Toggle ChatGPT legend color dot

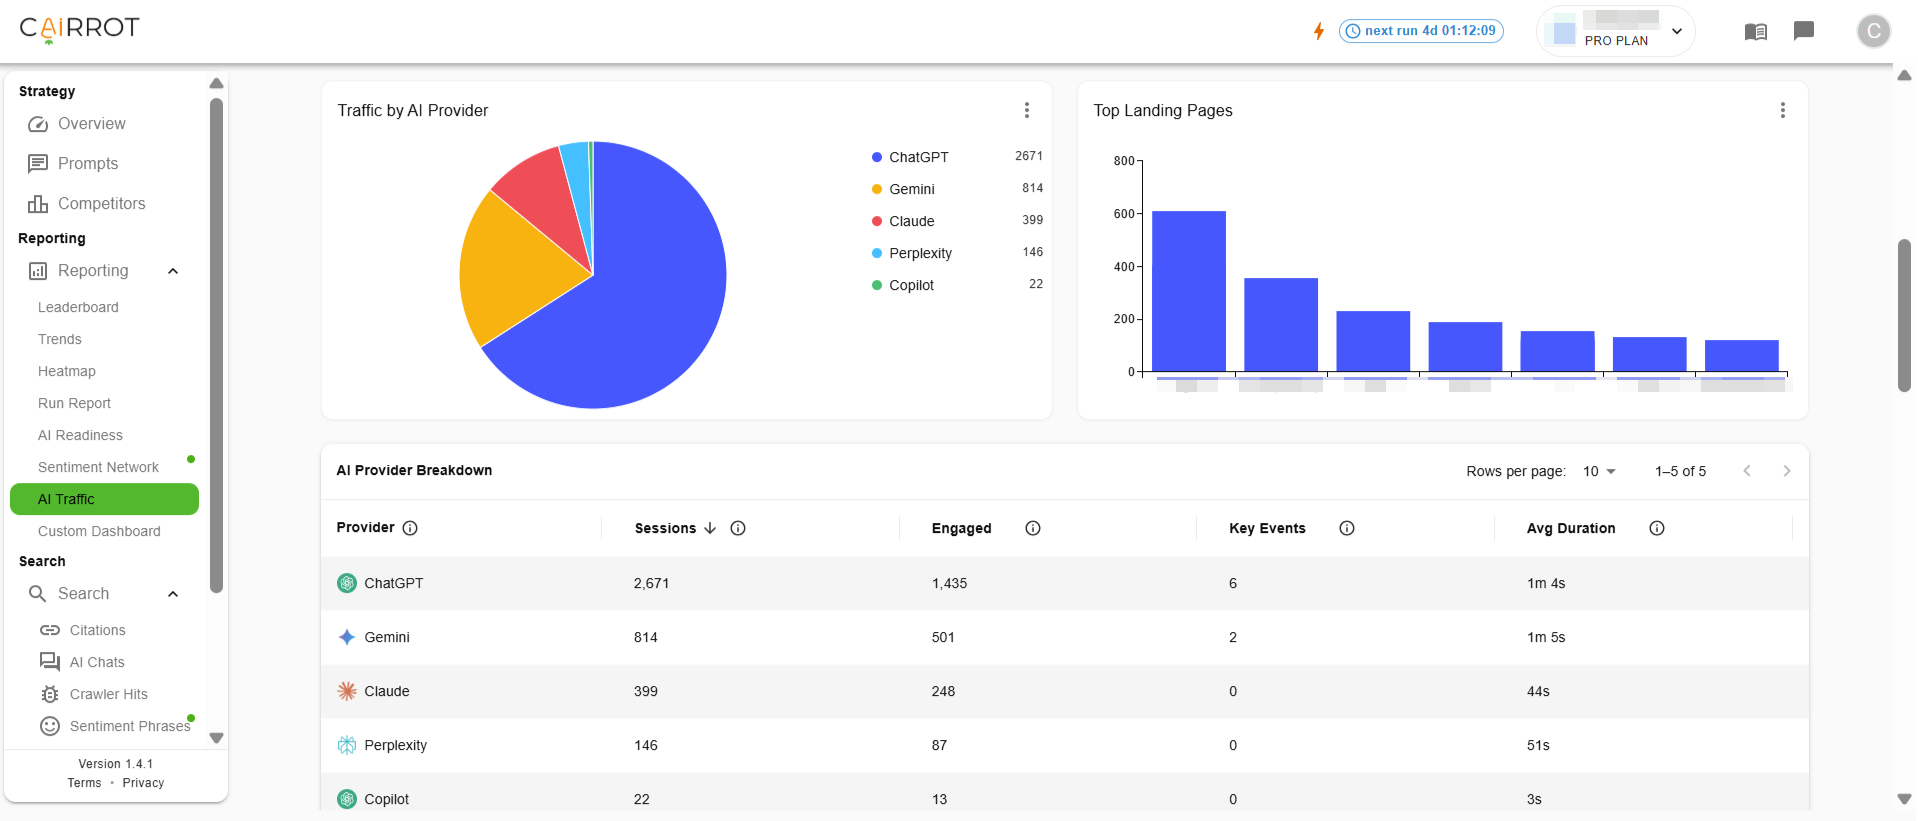click(877, 157)
